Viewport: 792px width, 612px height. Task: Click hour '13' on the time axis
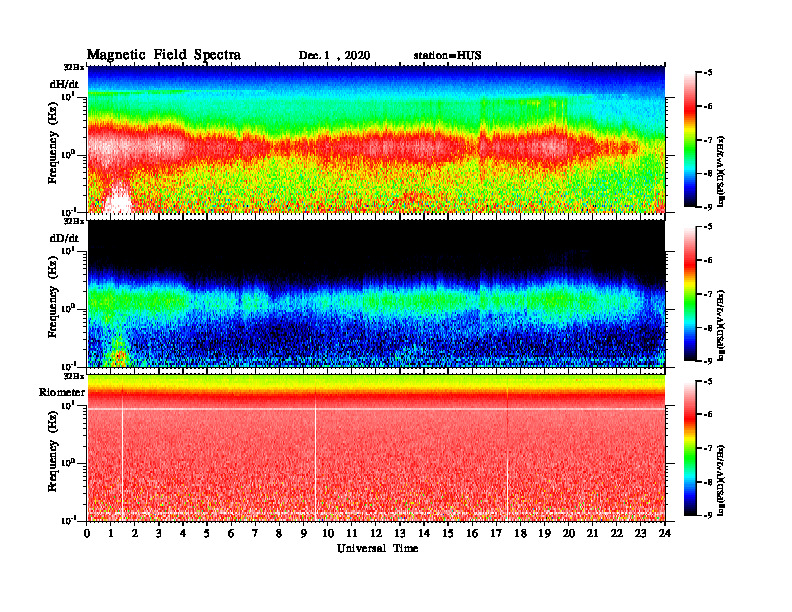tap(400, 533)
